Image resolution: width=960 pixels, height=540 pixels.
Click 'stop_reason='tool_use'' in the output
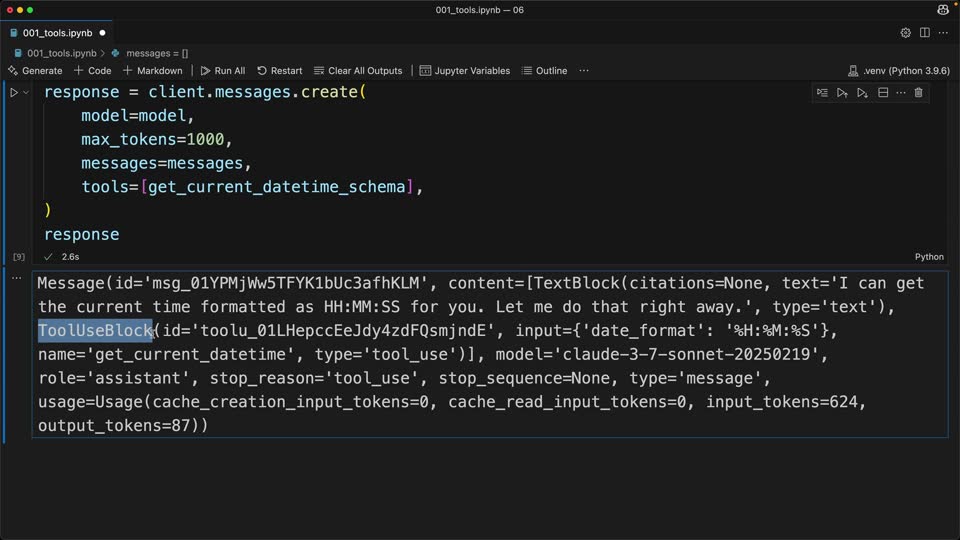[314, 378]
